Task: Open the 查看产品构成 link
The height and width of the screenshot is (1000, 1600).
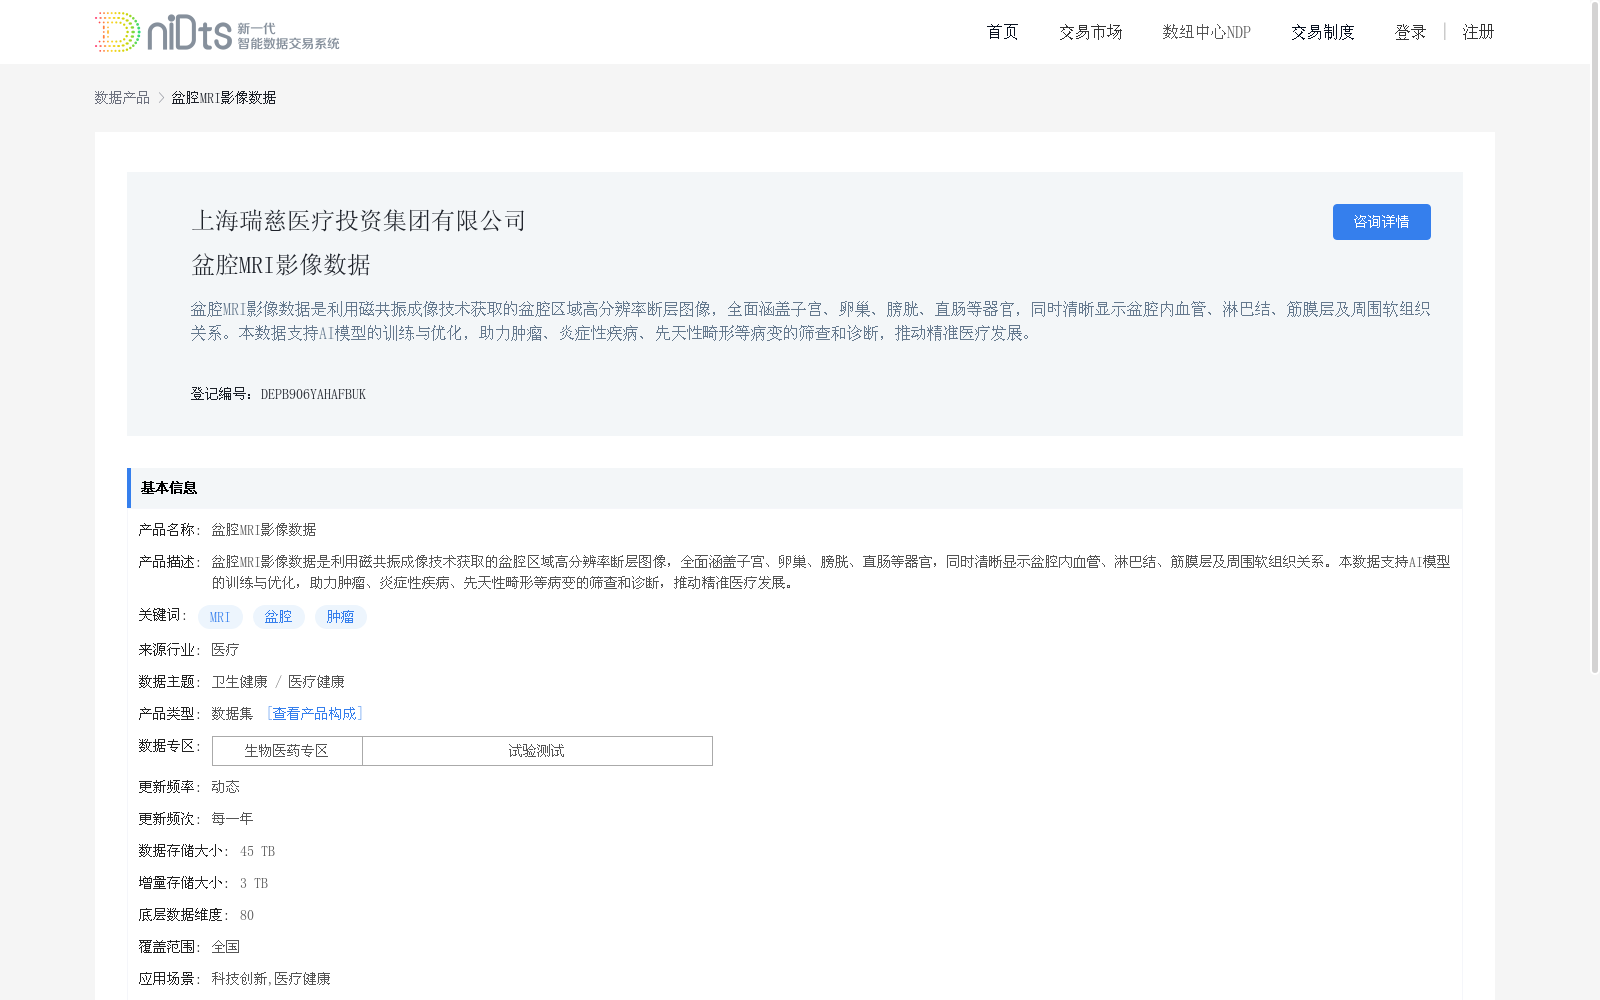Action: [x=314, y=713]
